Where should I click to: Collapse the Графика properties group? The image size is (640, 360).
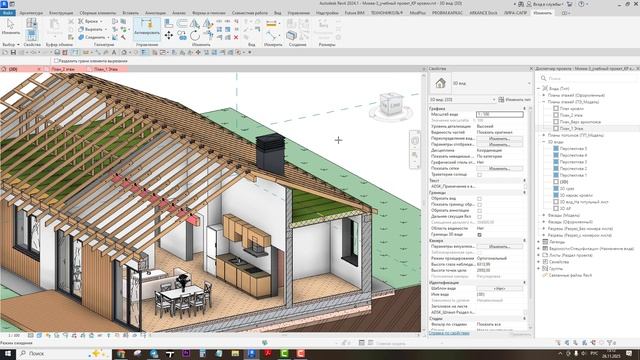coord(524,109)
